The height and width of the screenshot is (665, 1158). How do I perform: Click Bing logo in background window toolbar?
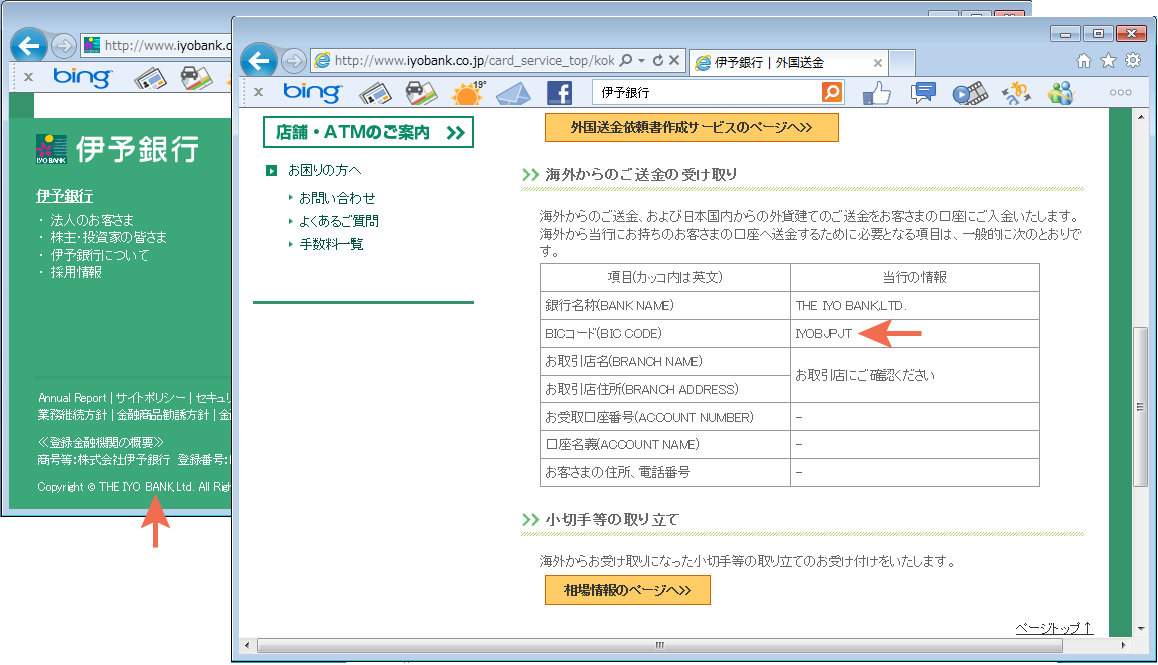[82, 77]
